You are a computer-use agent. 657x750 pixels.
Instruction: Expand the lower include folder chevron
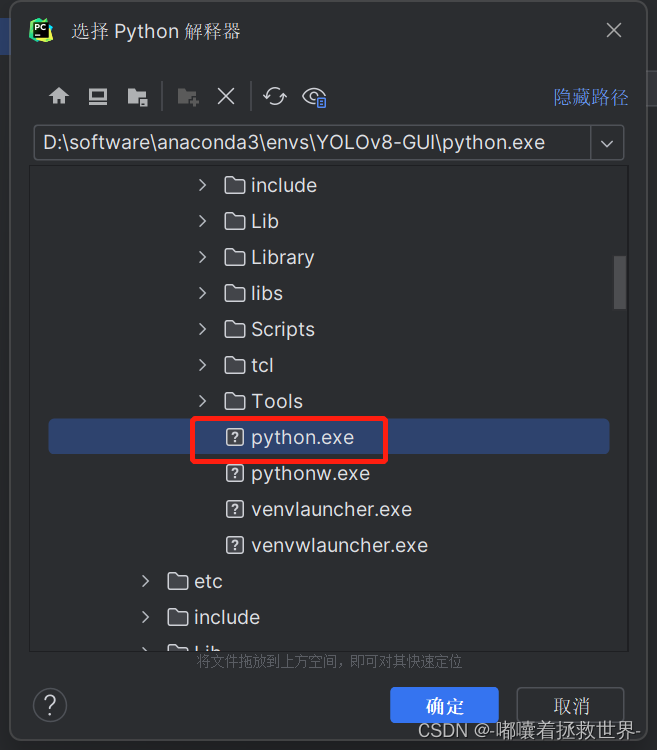(x=145, y=617)
